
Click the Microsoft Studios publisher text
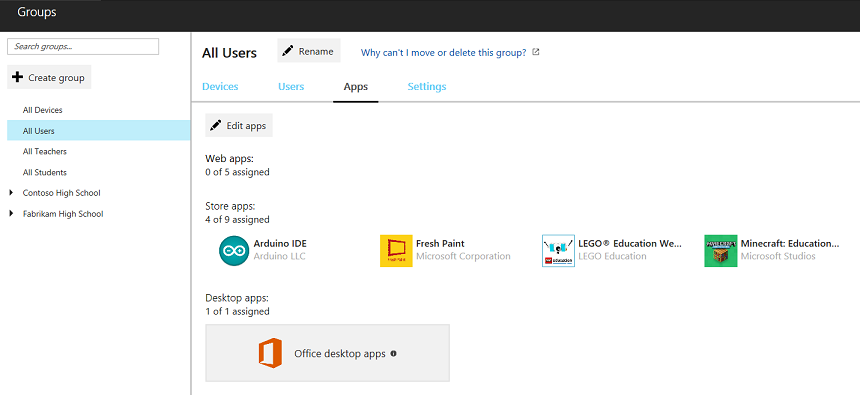tap(778, 256)
